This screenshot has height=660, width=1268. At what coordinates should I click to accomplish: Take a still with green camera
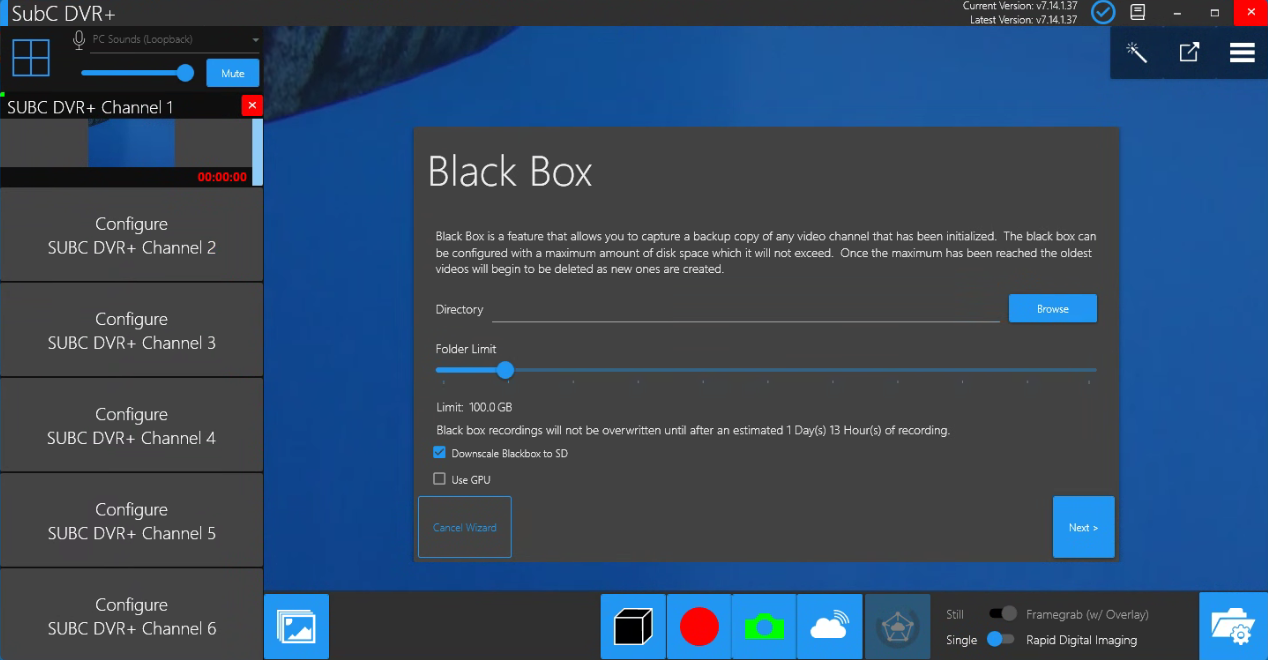click(765, 627)
